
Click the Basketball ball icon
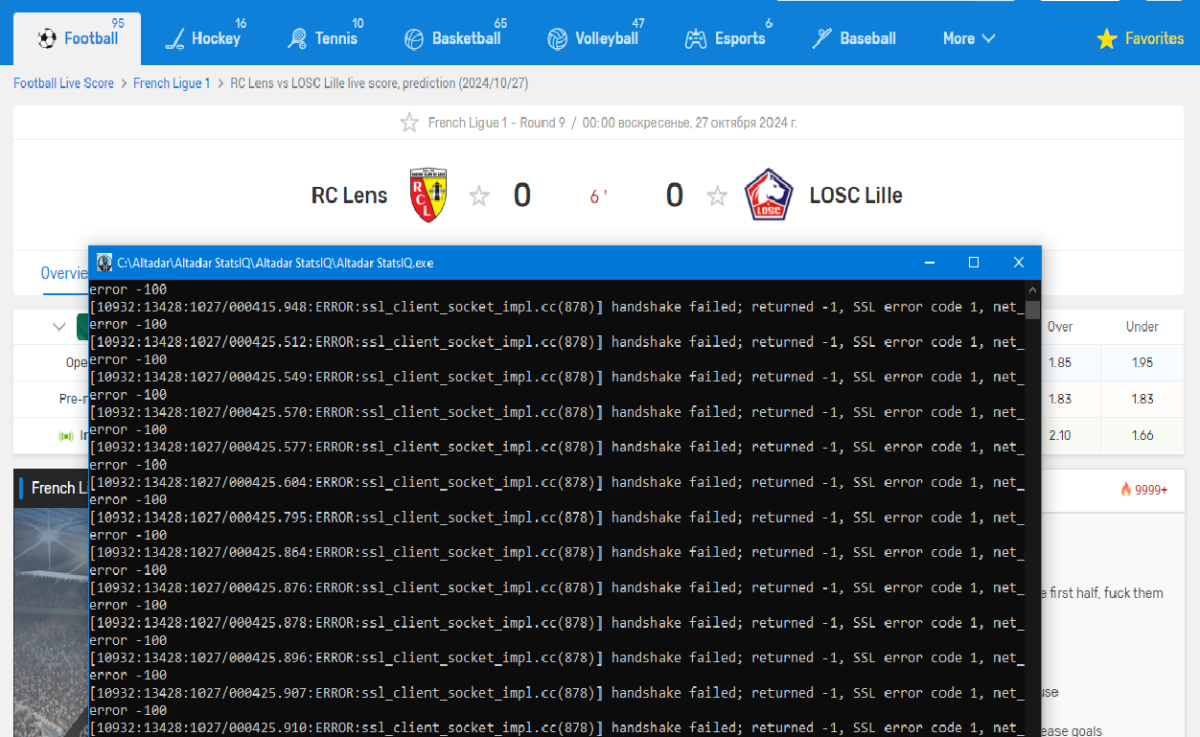pyautogui.click(x=414, y=39)
